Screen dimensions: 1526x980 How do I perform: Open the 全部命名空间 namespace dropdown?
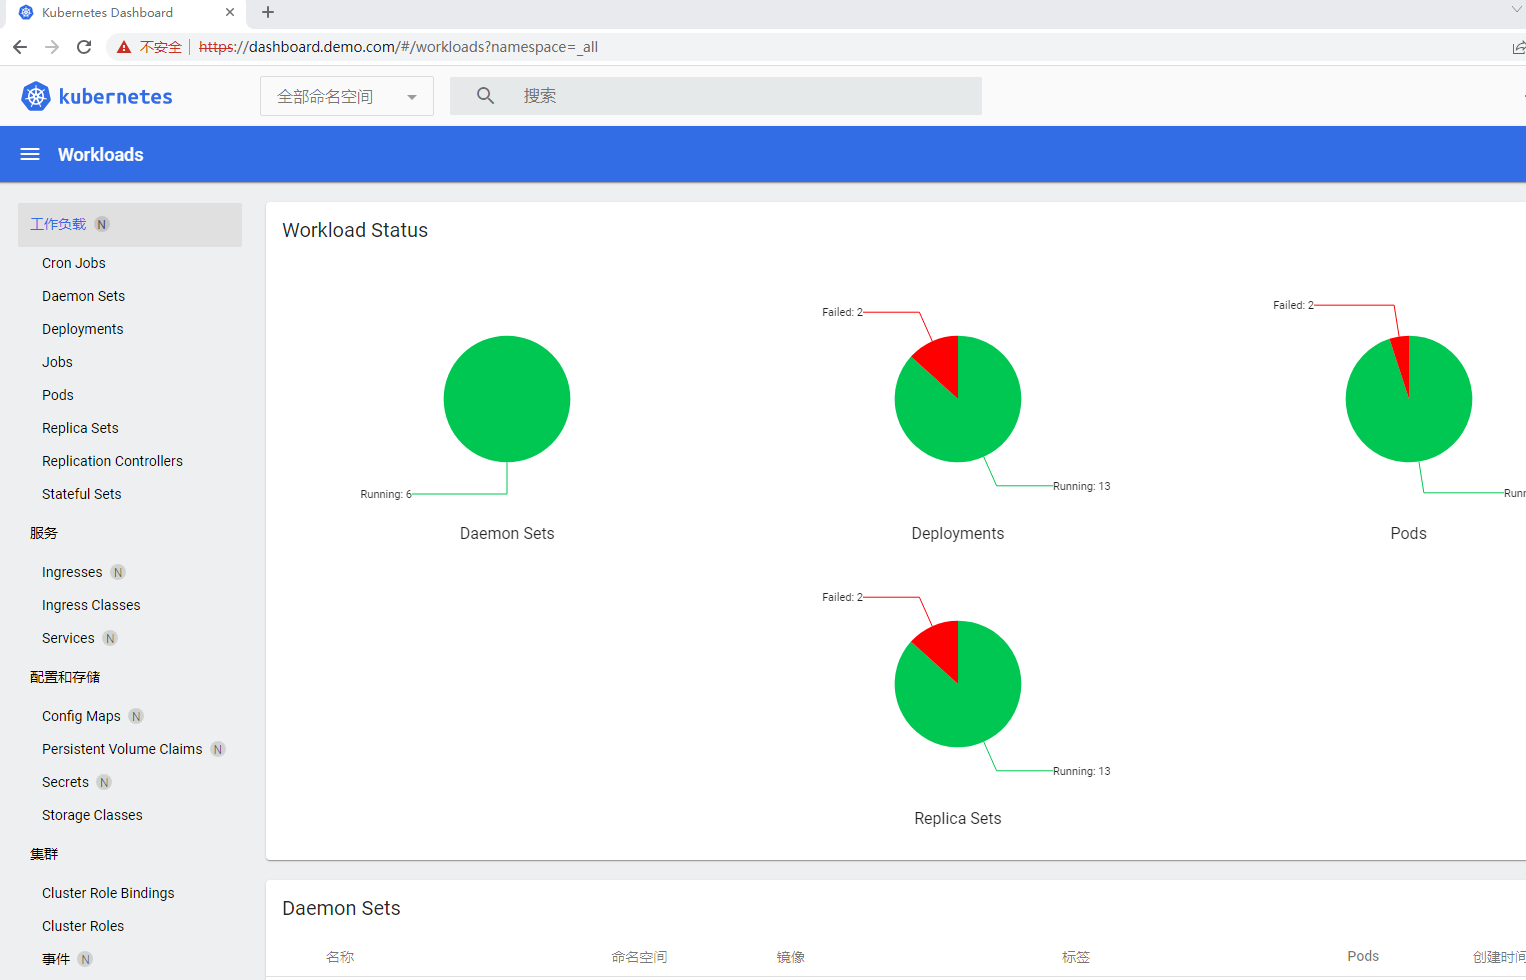347,96
